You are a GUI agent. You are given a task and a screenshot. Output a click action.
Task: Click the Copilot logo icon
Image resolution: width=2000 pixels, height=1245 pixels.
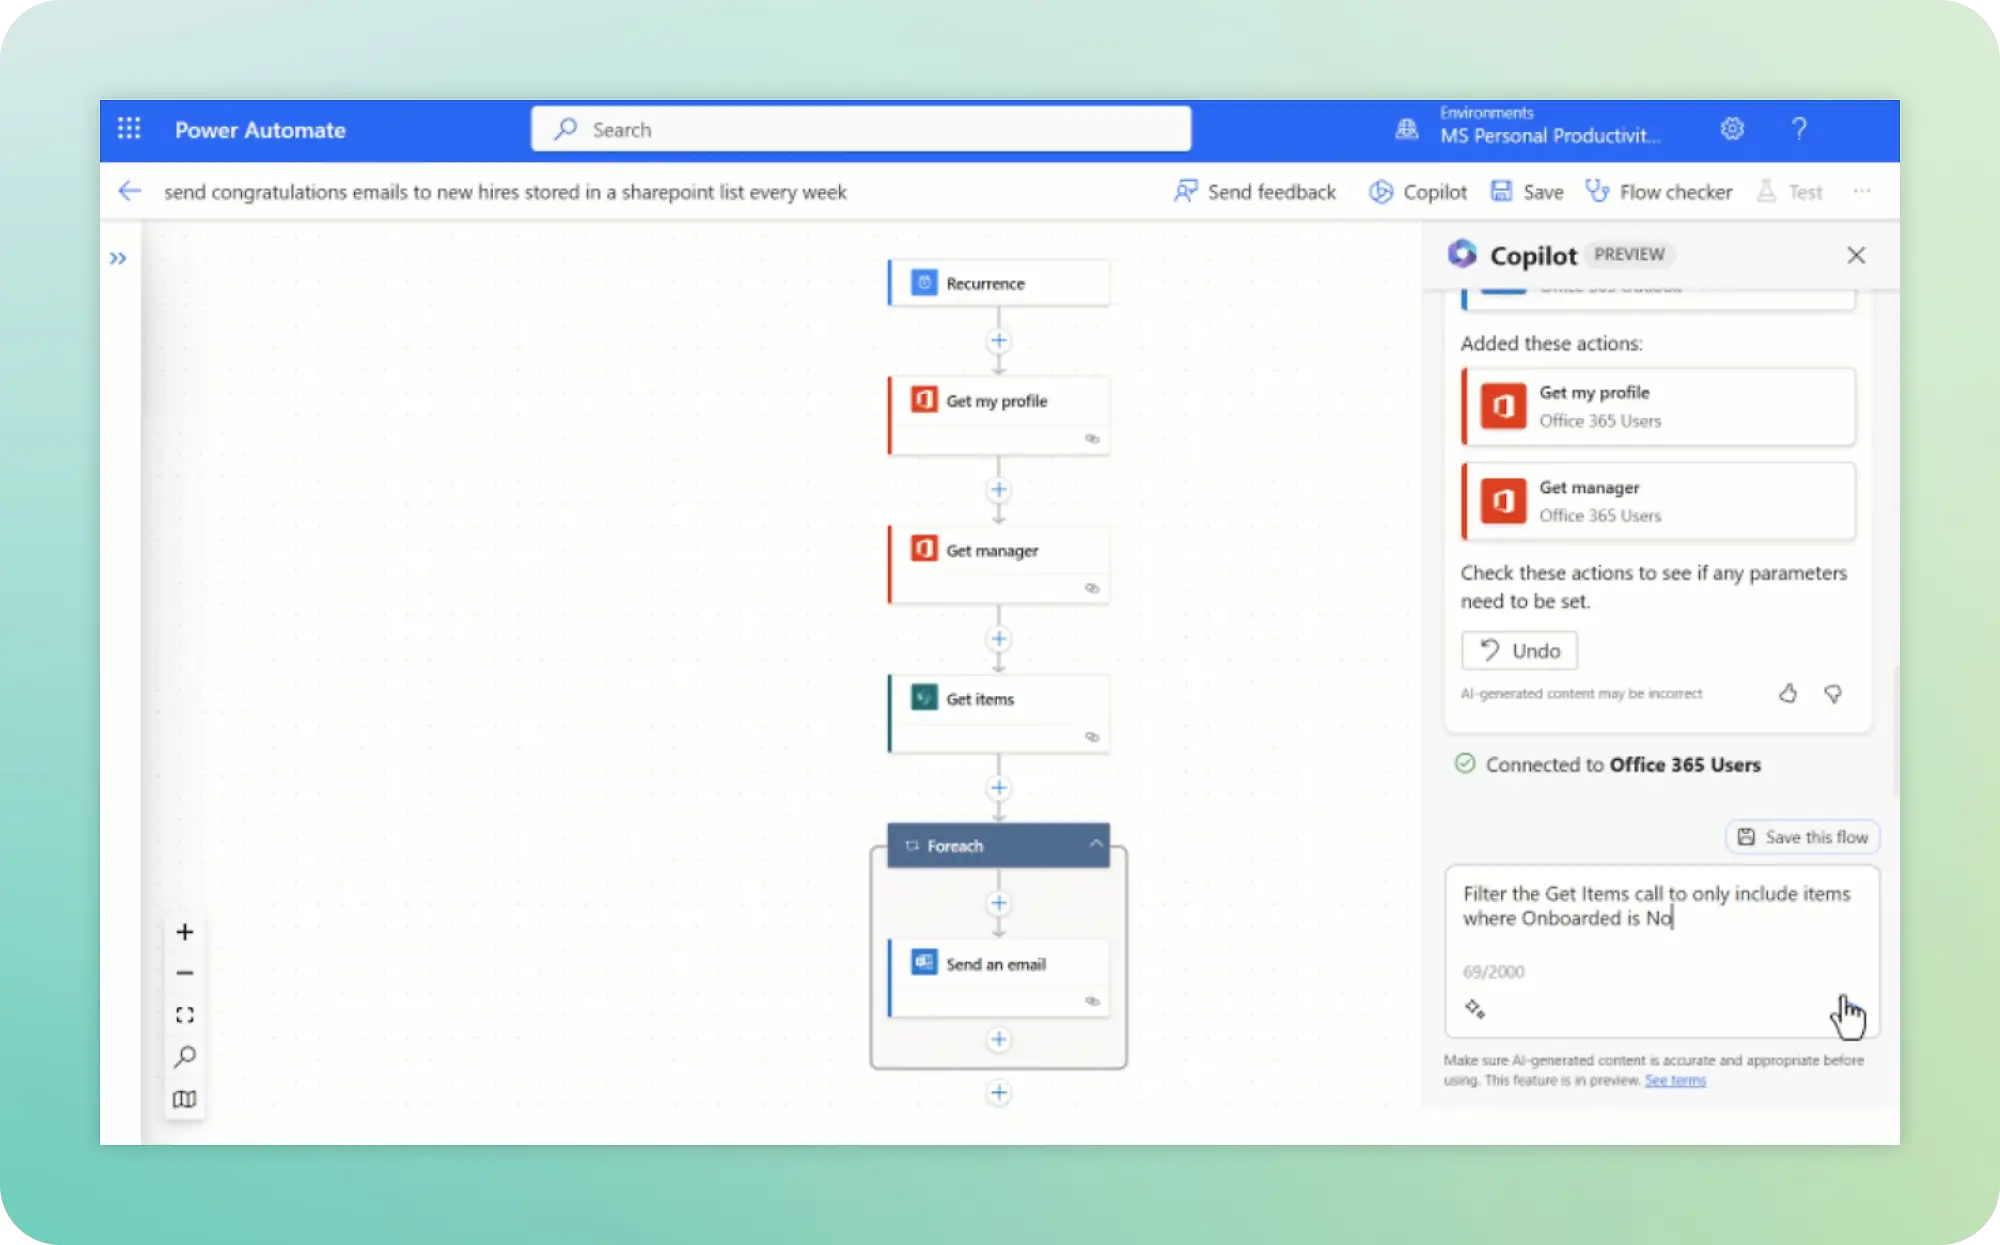[x=1462, y=254]
